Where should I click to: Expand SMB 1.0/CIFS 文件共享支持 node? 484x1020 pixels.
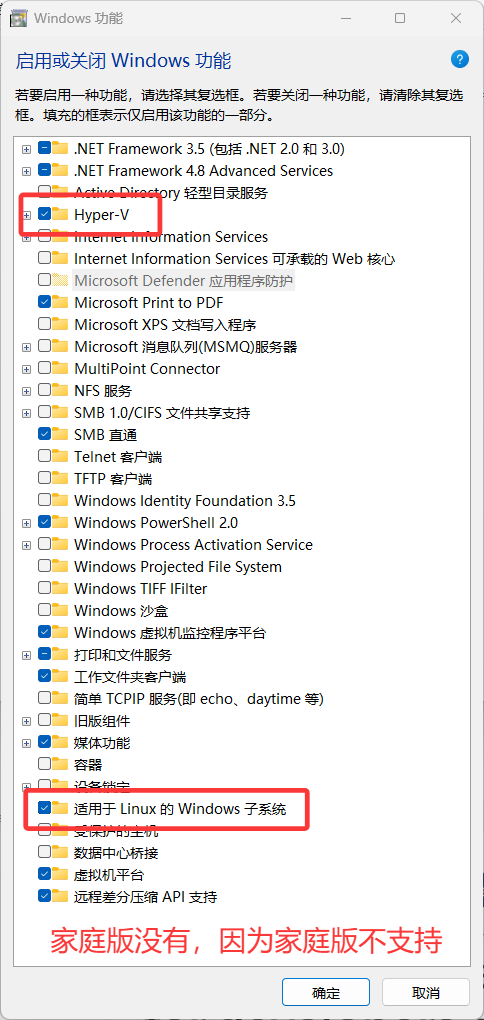click(26, 413)
